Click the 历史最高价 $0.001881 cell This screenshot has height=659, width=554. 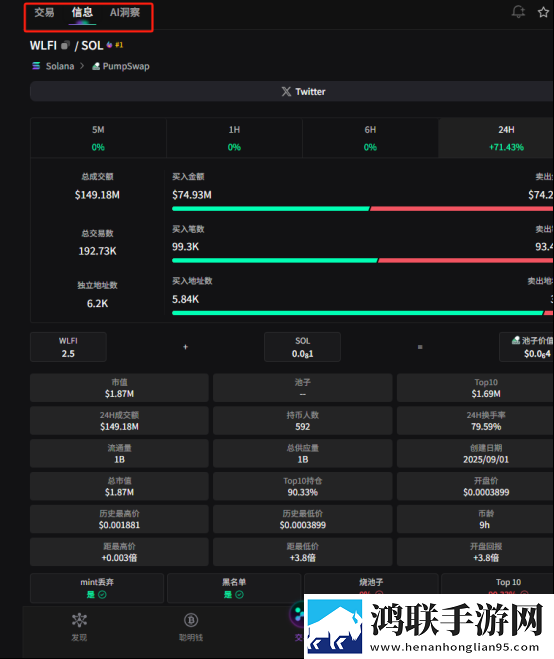point(119,519)
